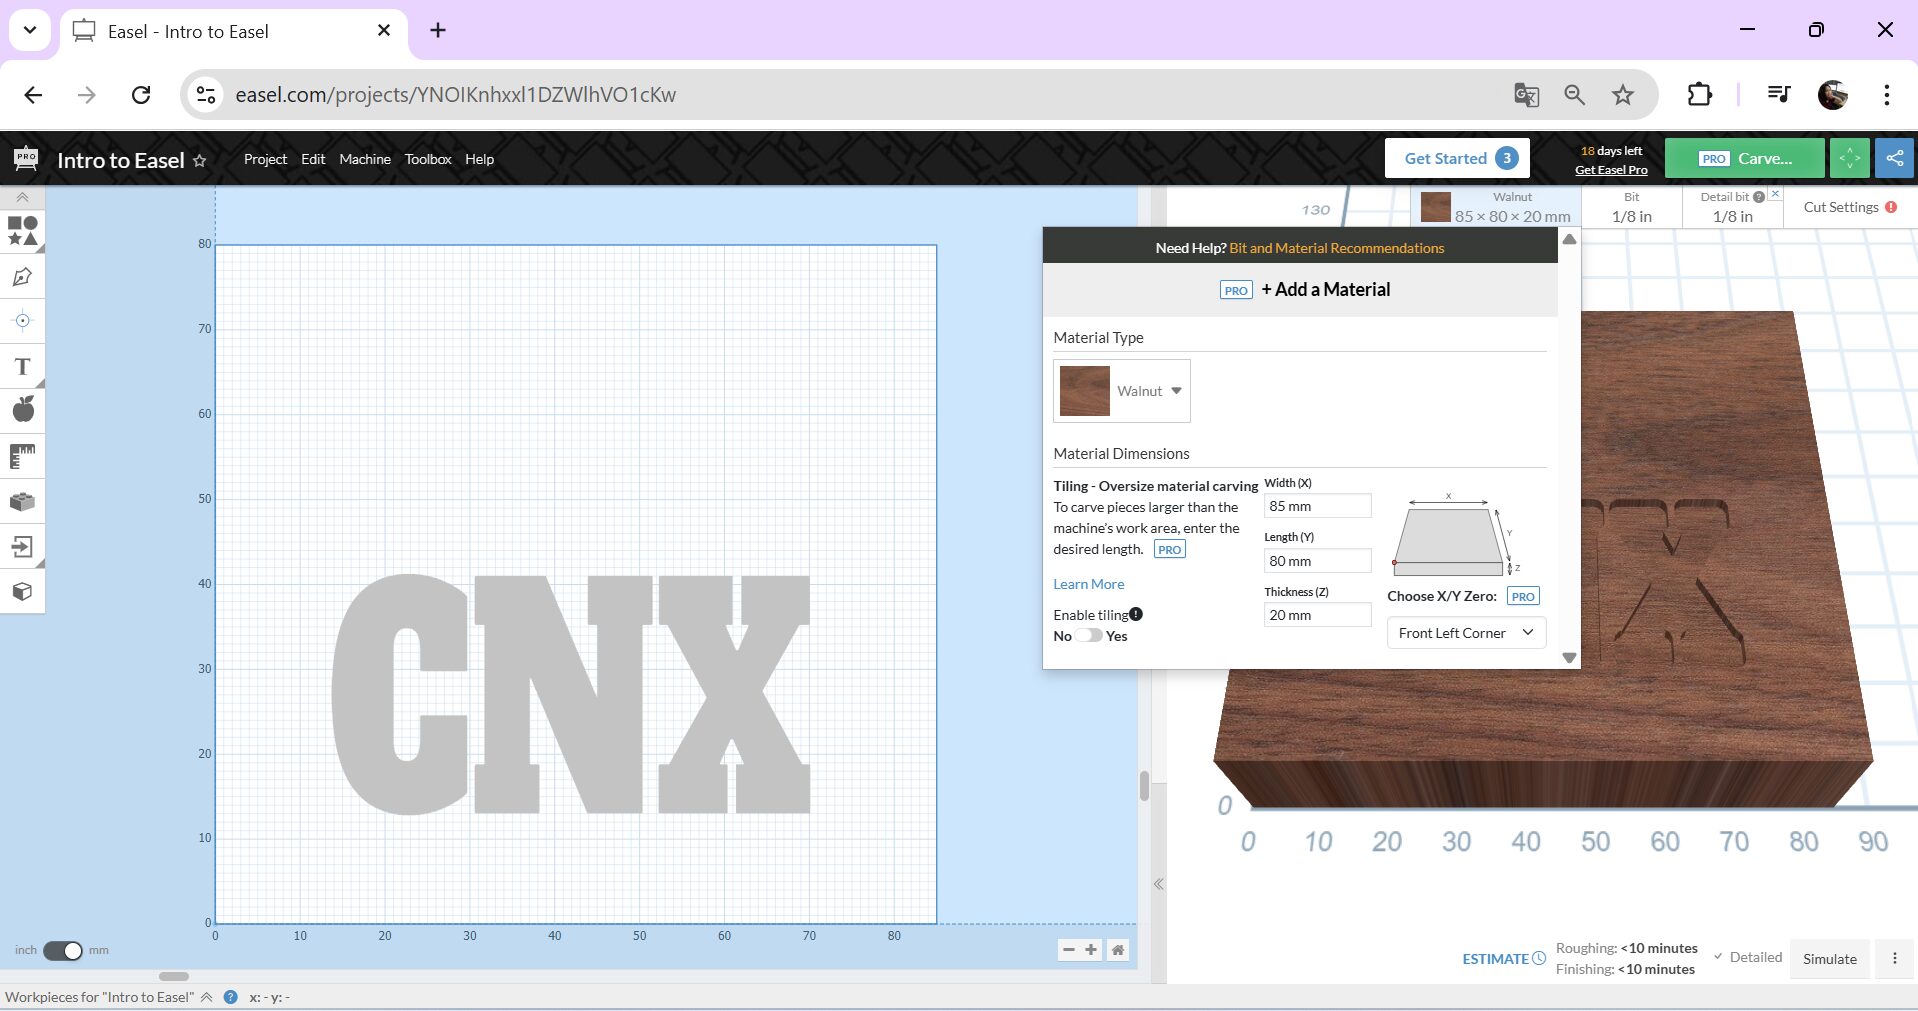Open the Machine menu
The image size is (1918, 1011).
(x=365, y=159)
